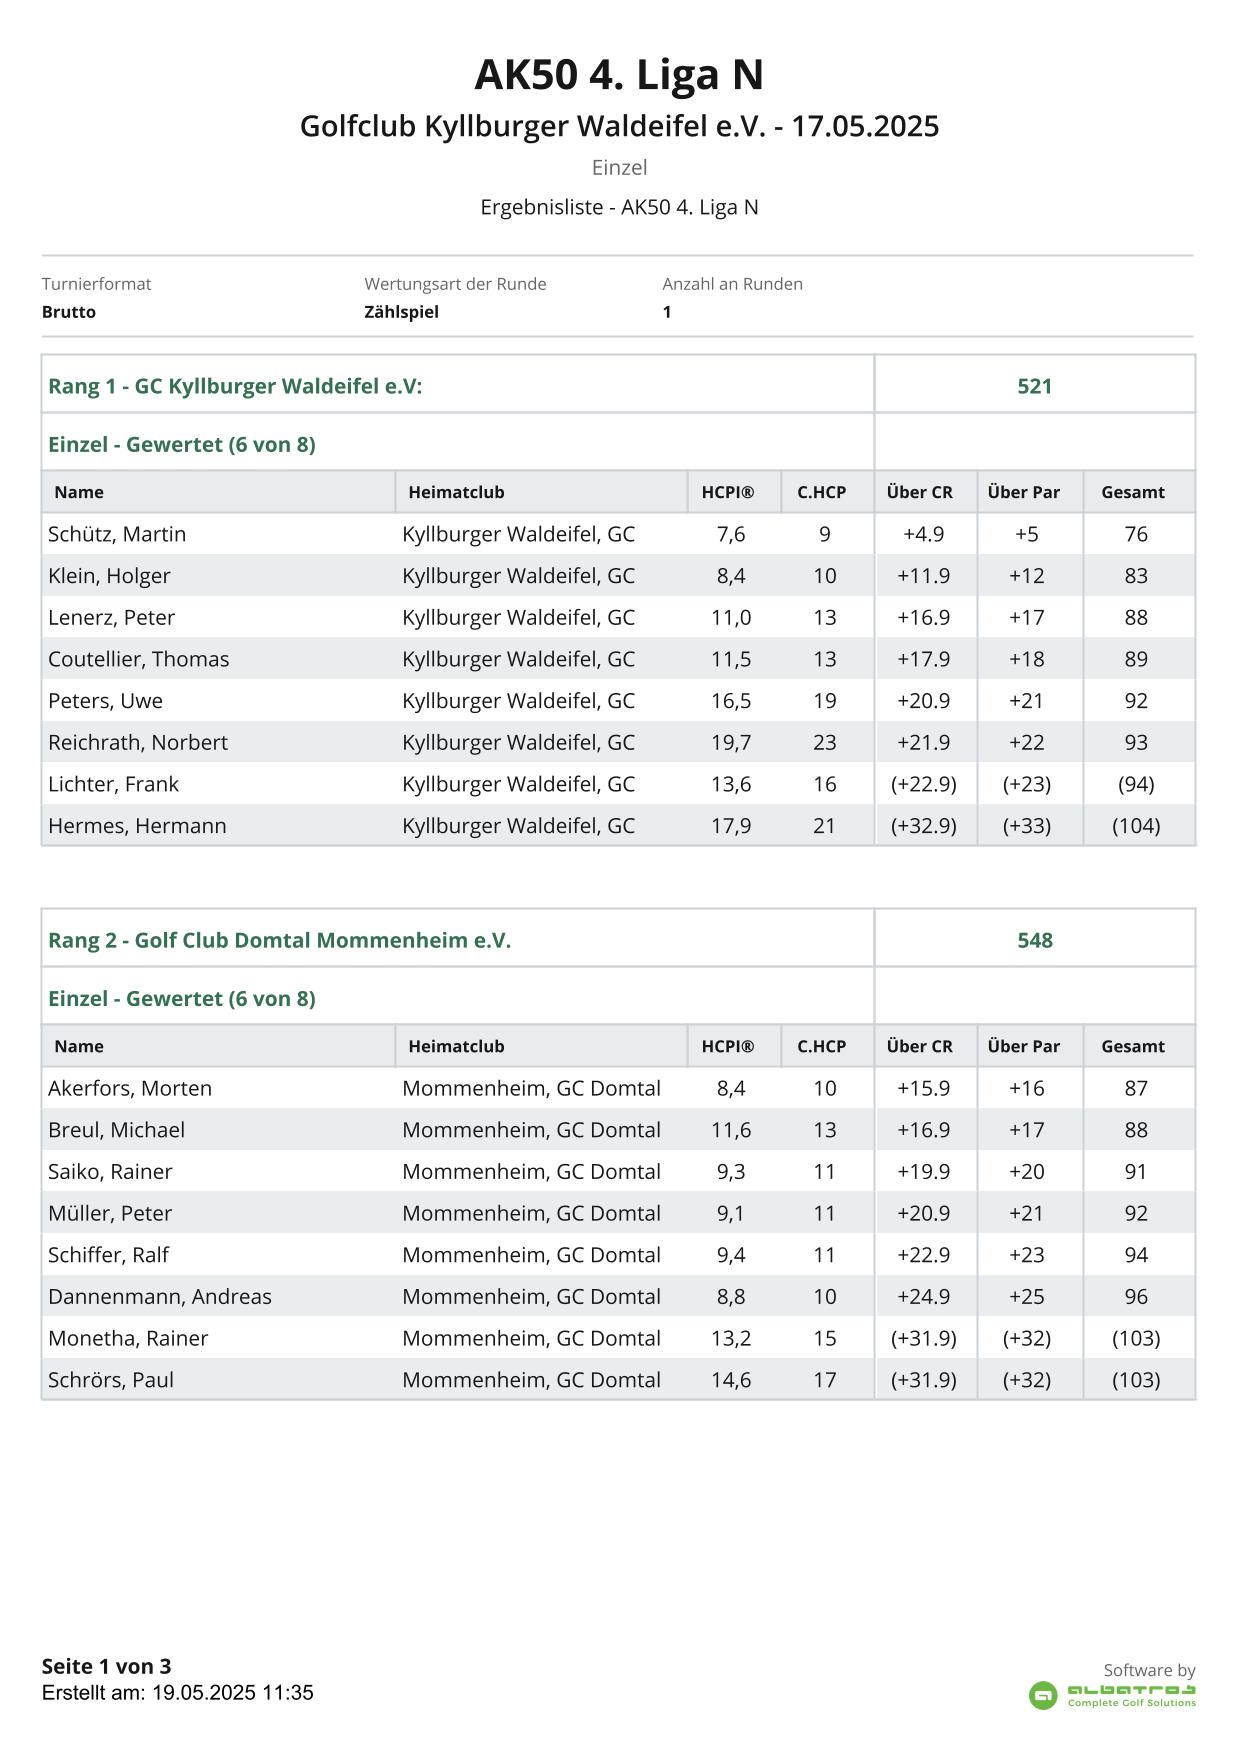The width and height of the screenshot is (1239, 1754).
Task: Click Lichter, Frank's bracketed total (94)
Action: click(1135, 784)
